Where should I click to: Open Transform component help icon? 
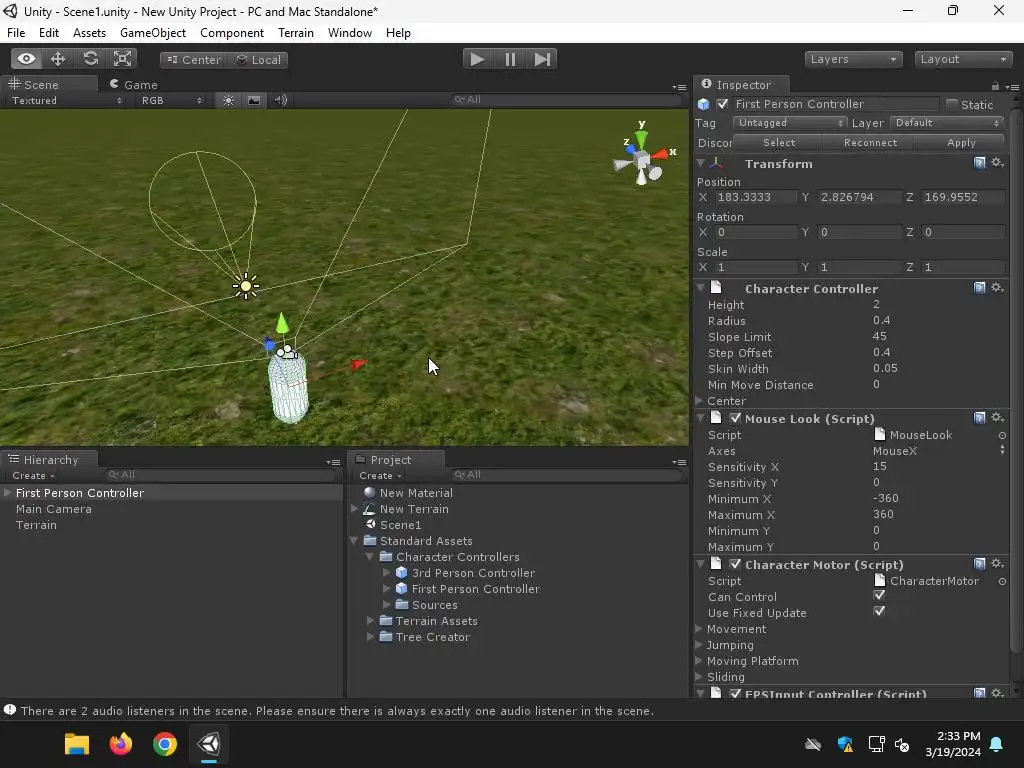979,163
